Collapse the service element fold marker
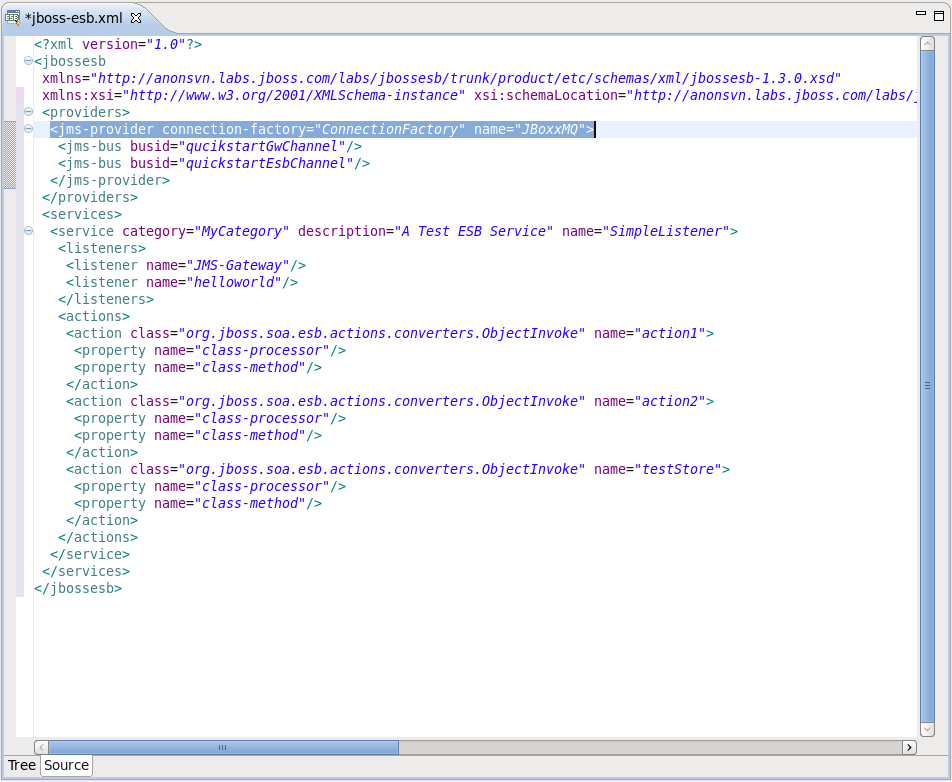 coord(28,231)
